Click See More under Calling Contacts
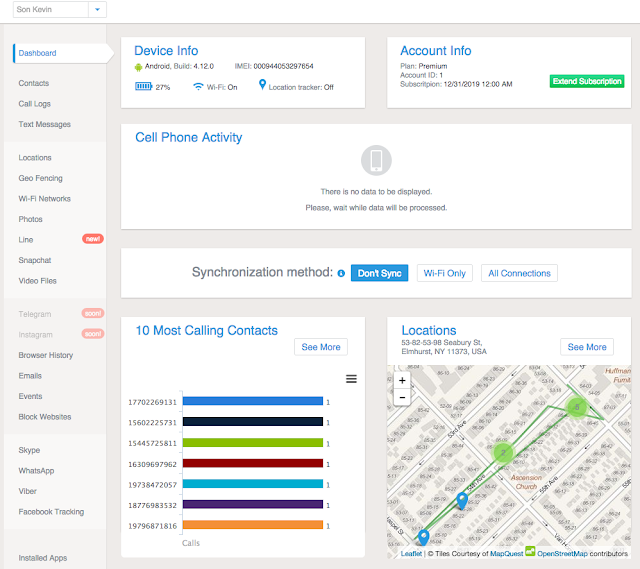Image resolution: width=640 pixels, height=569 pixels. 321,347
